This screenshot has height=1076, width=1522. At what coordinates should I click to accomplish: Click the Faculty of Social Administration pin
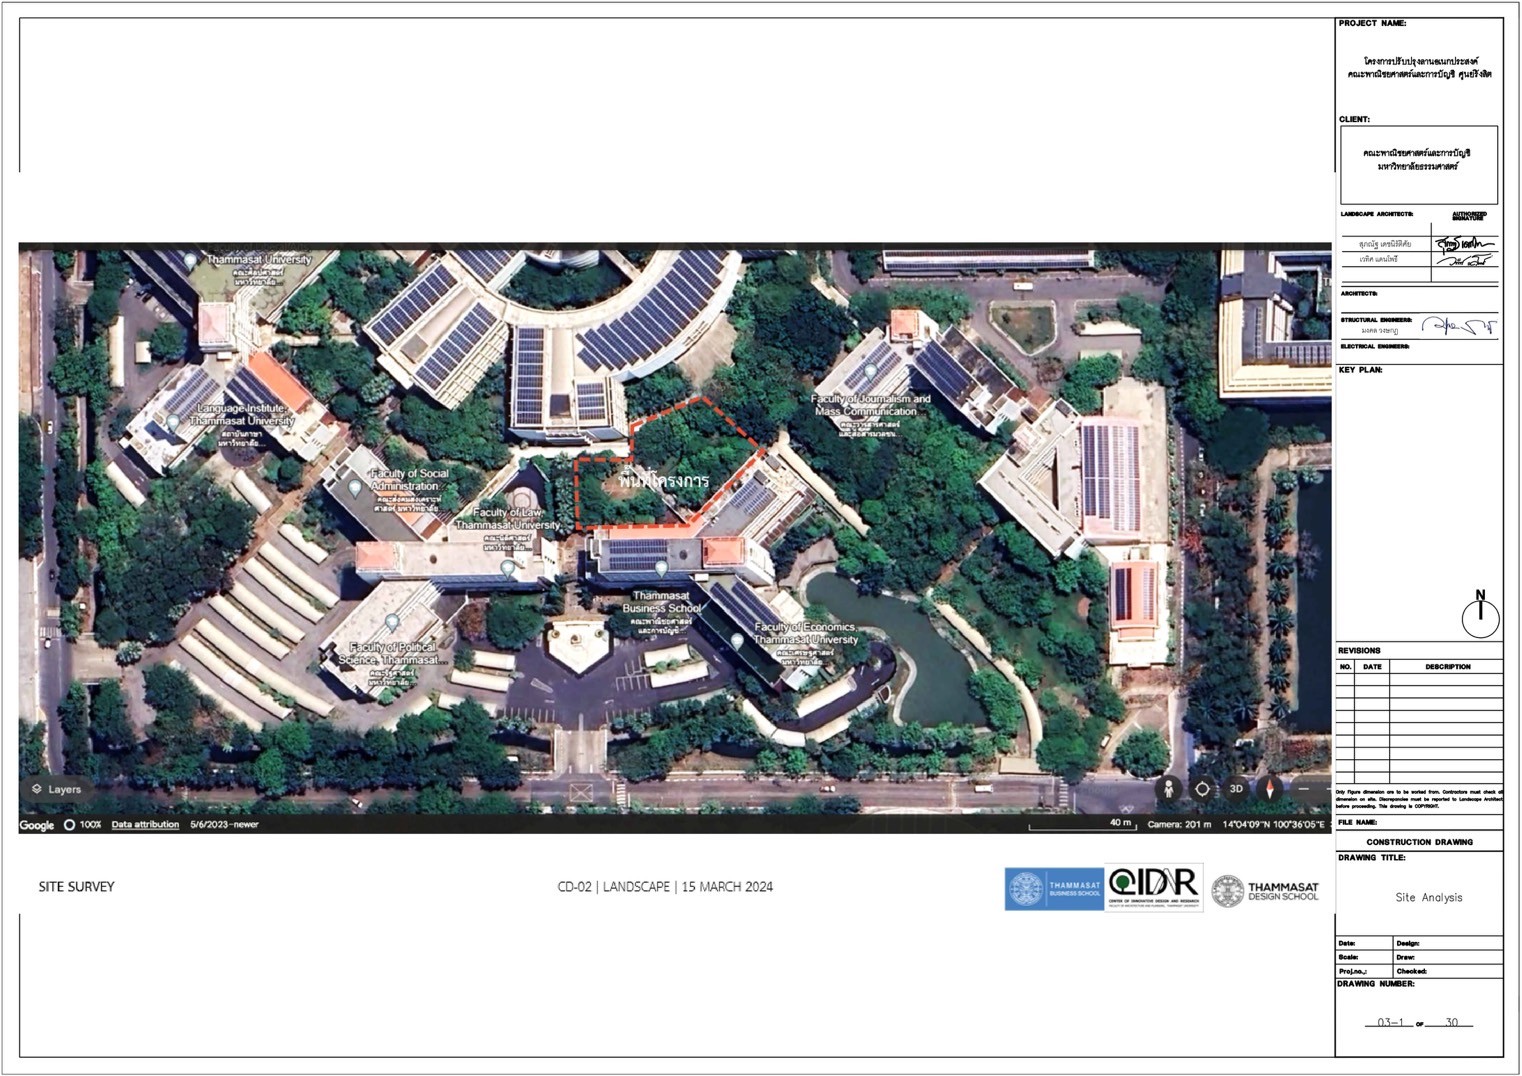tap(354, 489)
